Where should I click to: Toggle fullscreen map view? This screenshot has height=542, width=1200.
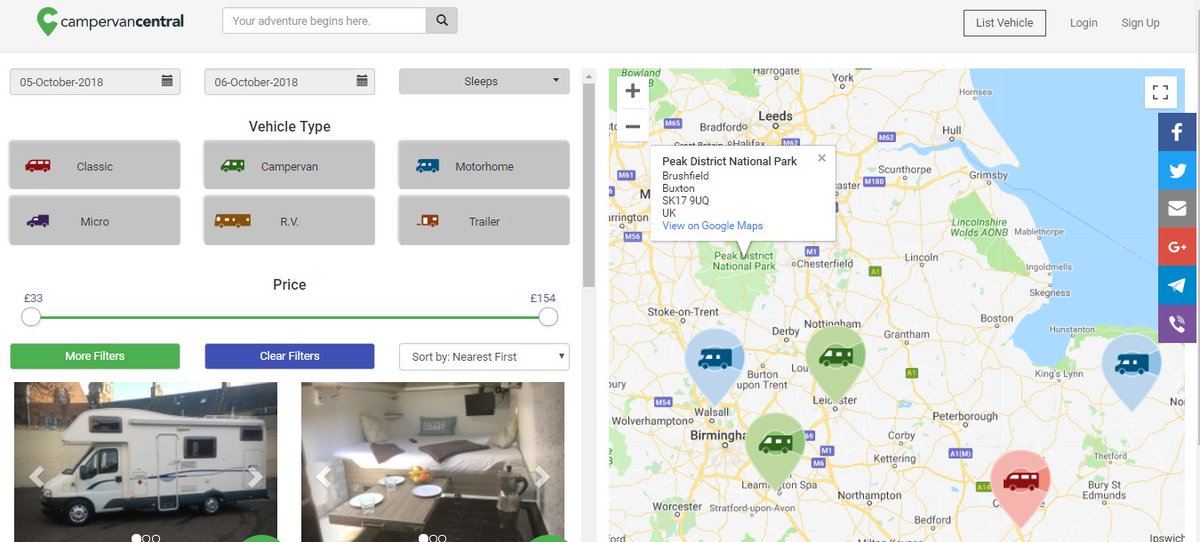[1160, 93]
